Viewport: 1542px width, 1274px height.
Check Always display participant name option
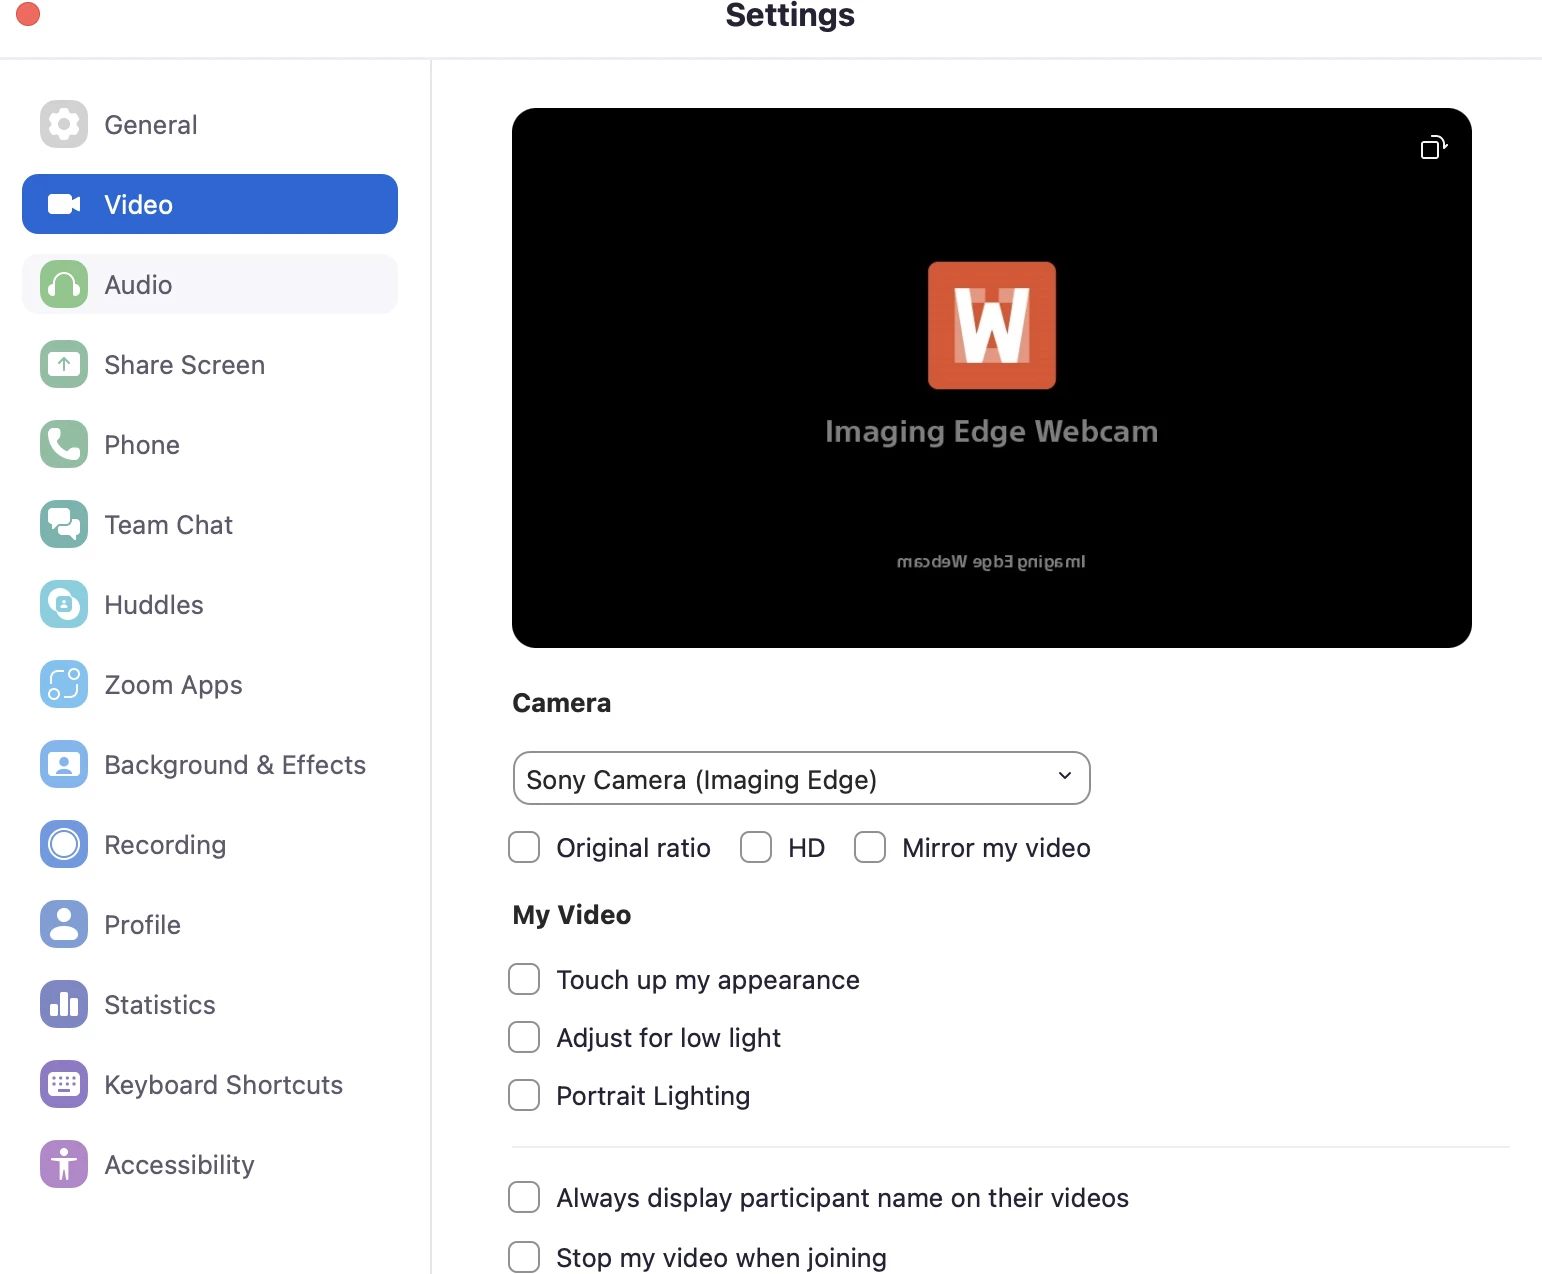click(x=524, y=1197)
